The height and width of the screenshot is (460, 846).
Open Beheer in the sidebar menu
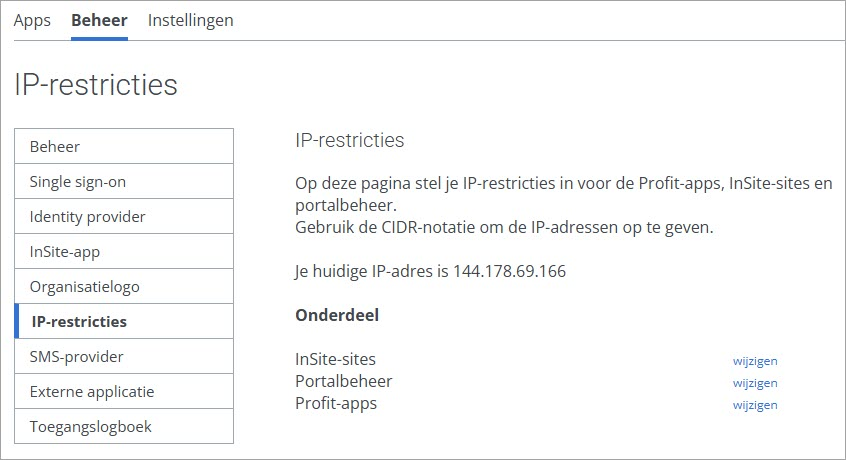pos(124,146)
